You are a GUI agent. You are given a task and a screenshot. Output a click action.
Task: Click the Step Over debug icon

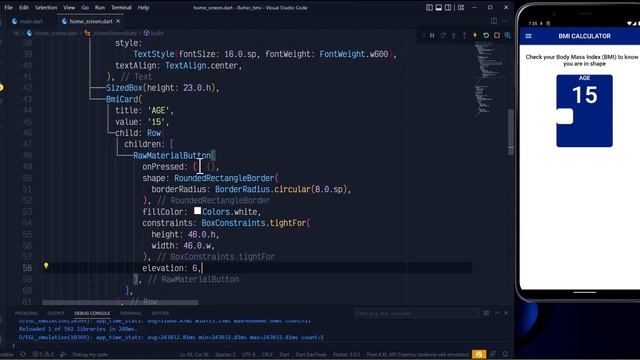(443, 36)
